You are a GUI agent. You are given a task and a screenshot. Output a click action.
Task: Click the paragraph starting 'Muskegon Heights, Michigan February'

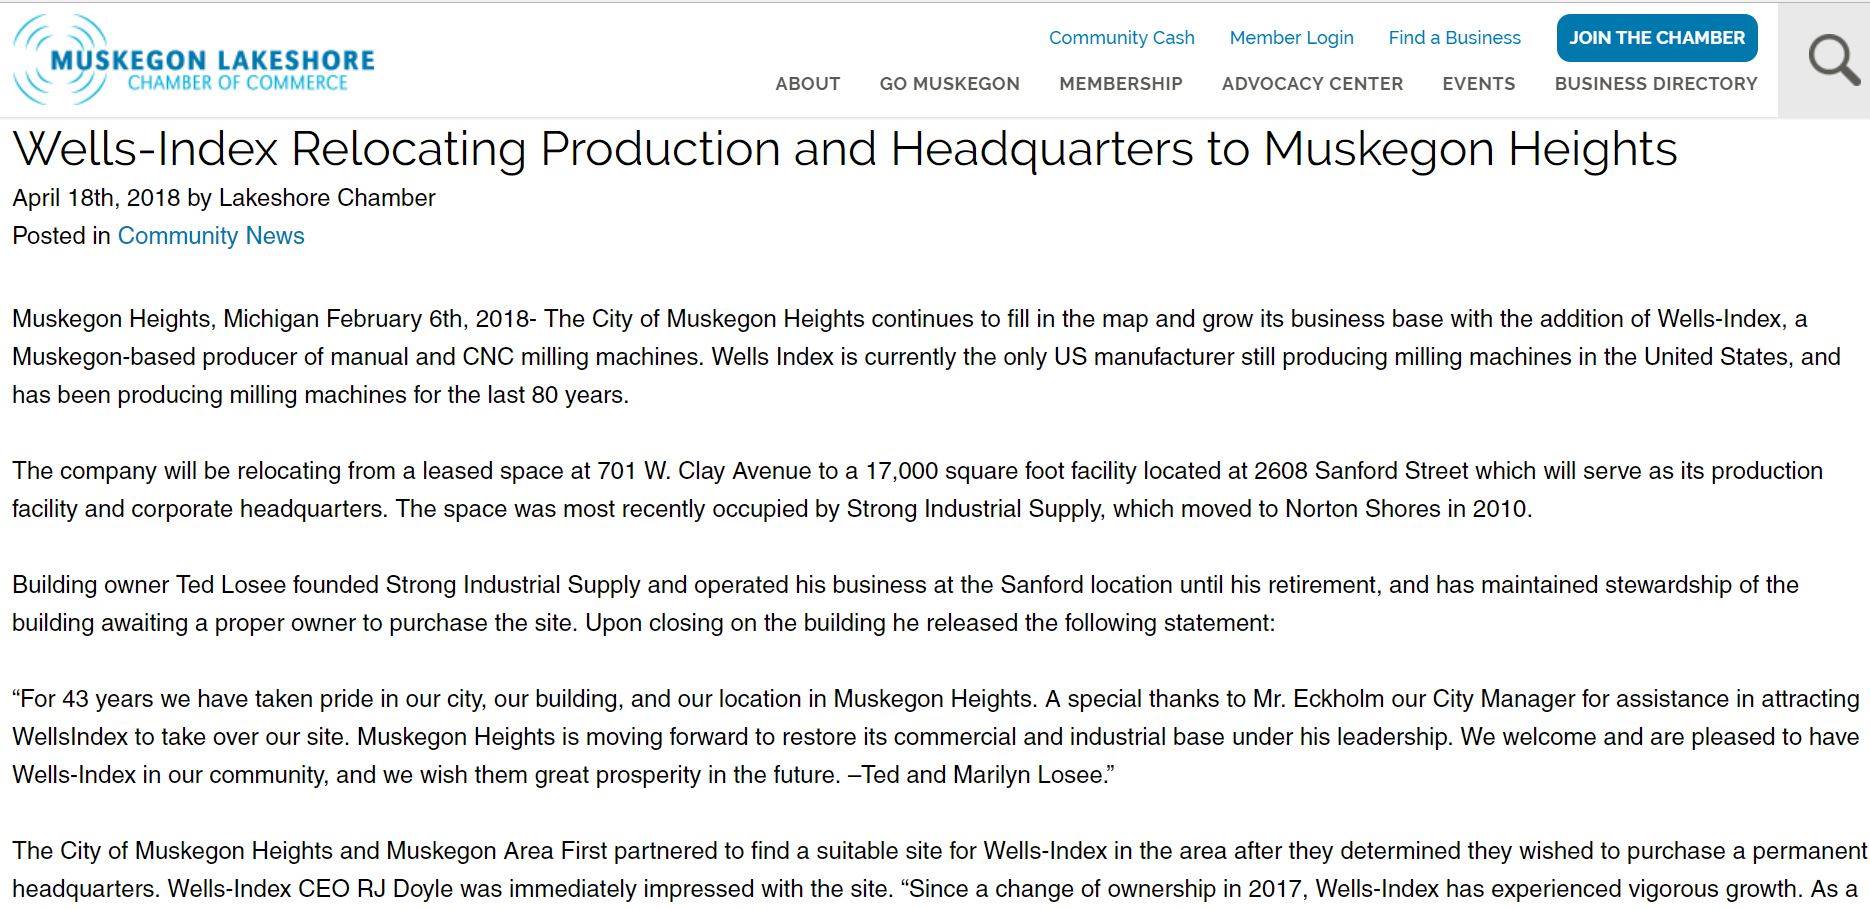[x=926, y=357]
